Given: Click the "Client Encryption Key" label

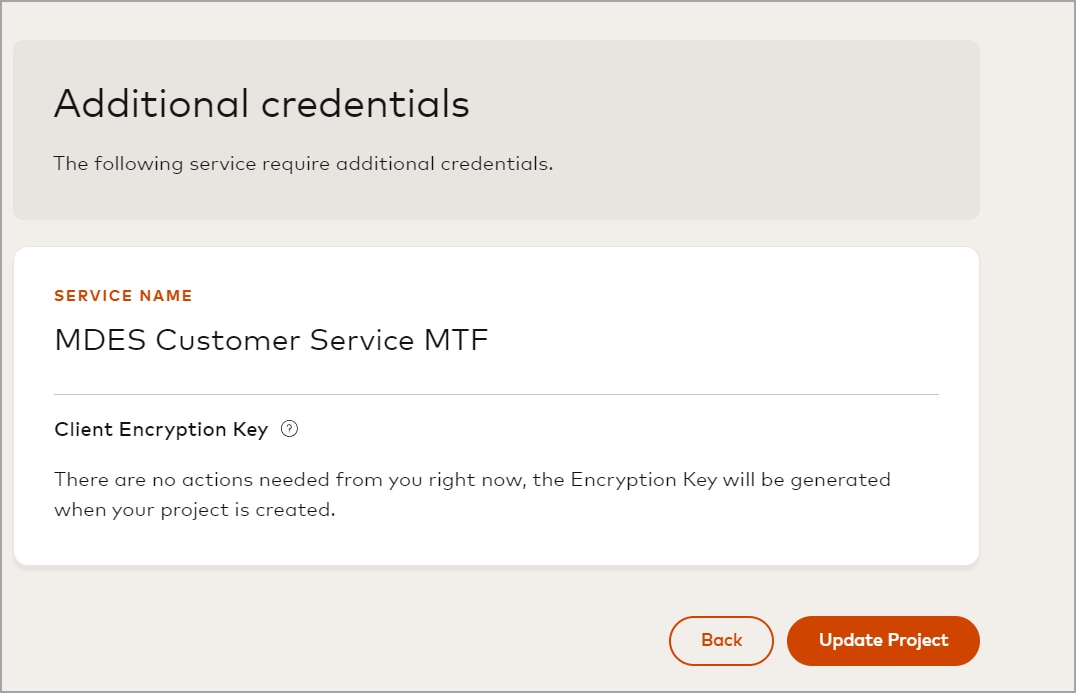Looking at the screenshot, I should click(159, 429).
